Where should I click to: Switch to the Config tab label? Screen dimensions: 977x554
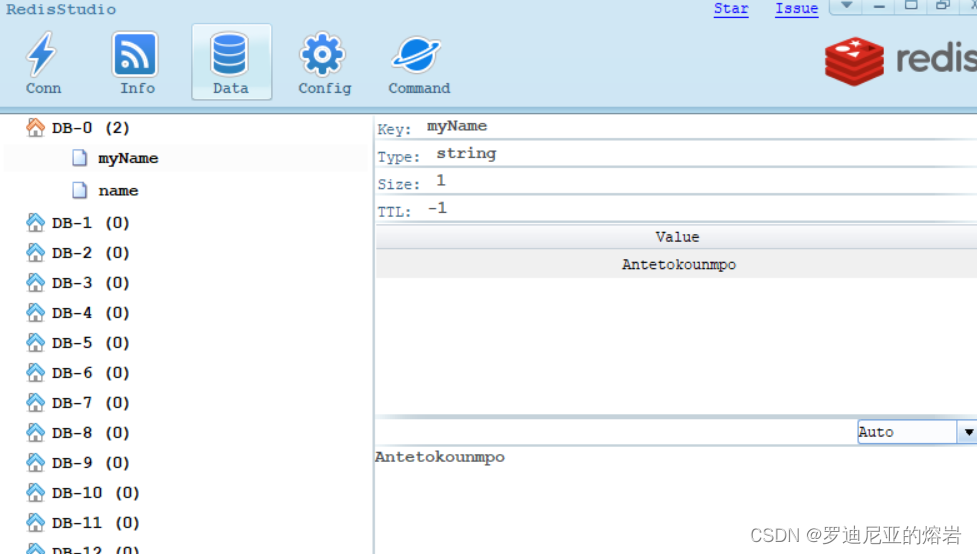click(325, 88)
